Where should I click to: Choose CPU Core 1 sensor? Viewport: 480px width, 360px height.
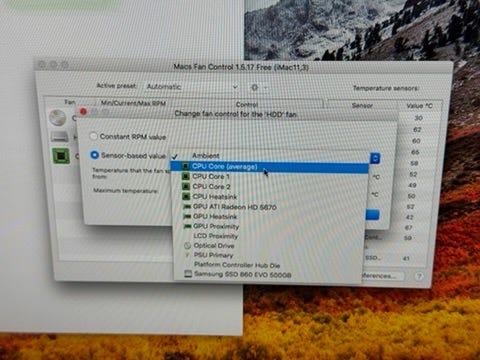click(270, 176)
